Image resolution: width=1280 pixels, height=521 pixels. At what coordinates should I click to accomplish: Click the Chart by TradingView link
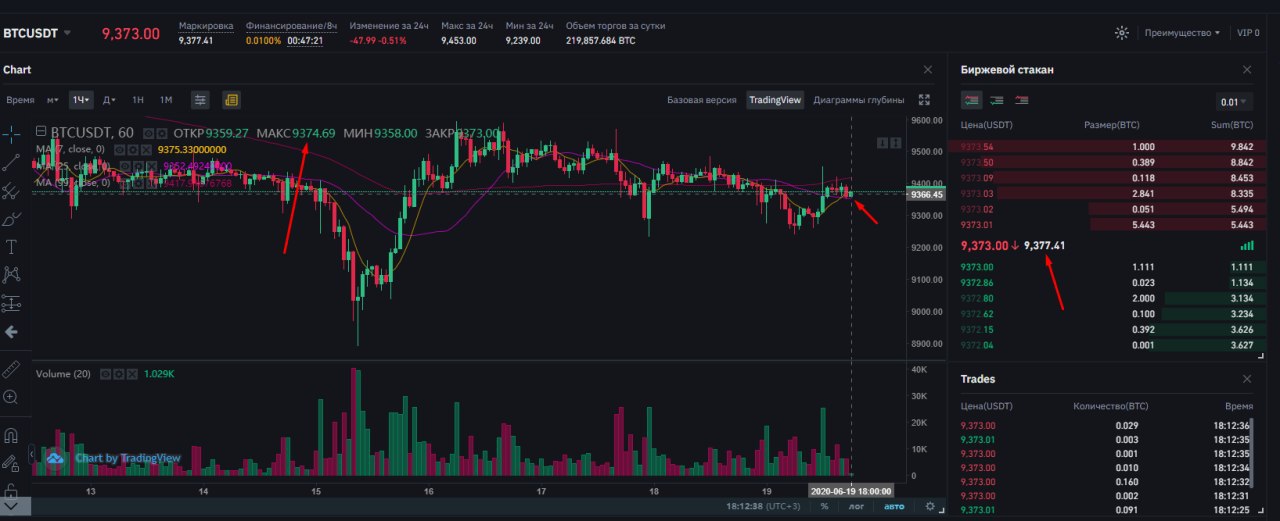coord(128,458)
